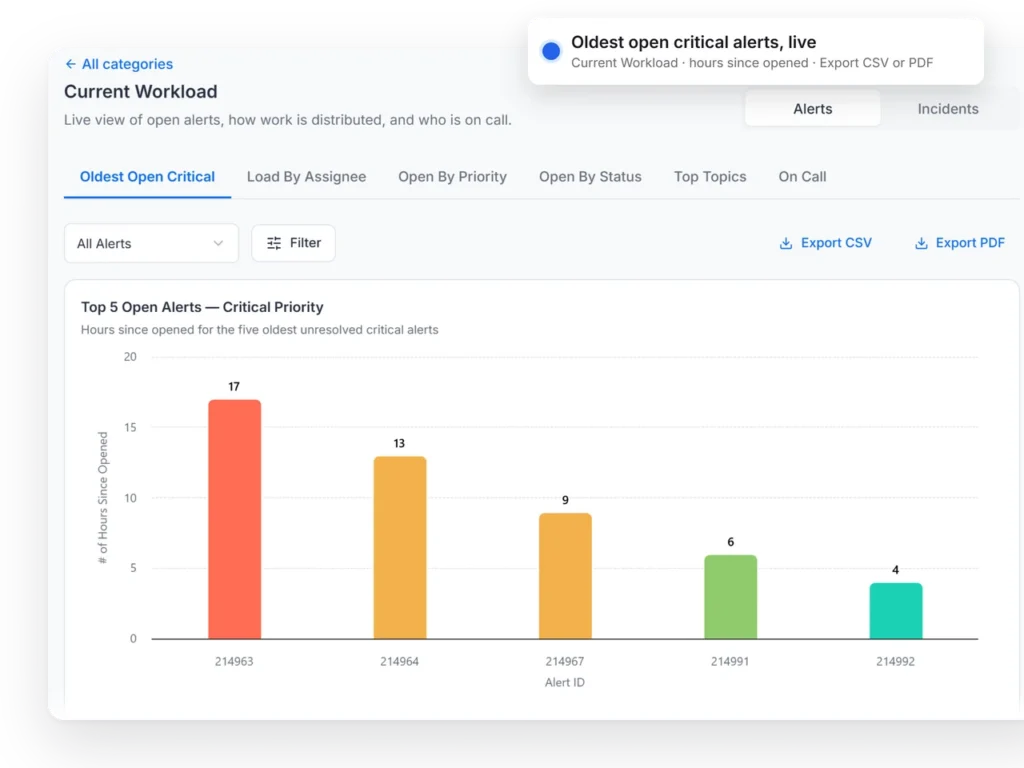The height and width of the screenshot is (768, 1024).
Task: Click the value label 13 above the bar
Action: click(x=399, y=443)
